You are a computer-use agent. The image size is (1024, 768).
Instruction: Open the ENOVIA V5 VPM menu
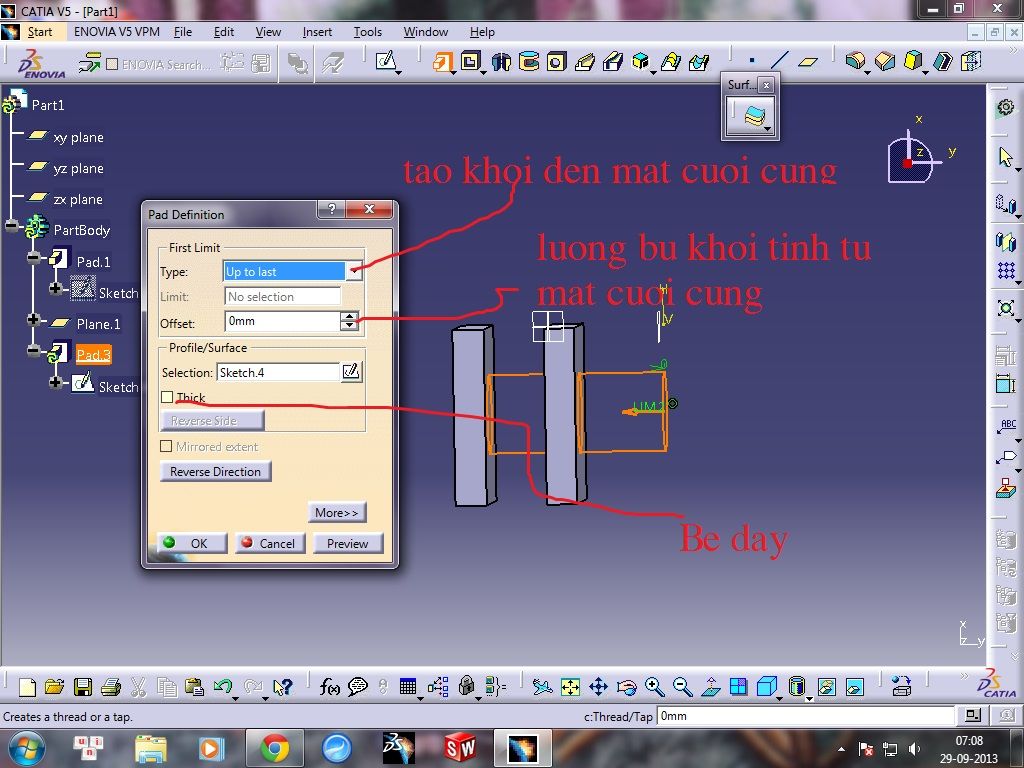pos(116,31)
